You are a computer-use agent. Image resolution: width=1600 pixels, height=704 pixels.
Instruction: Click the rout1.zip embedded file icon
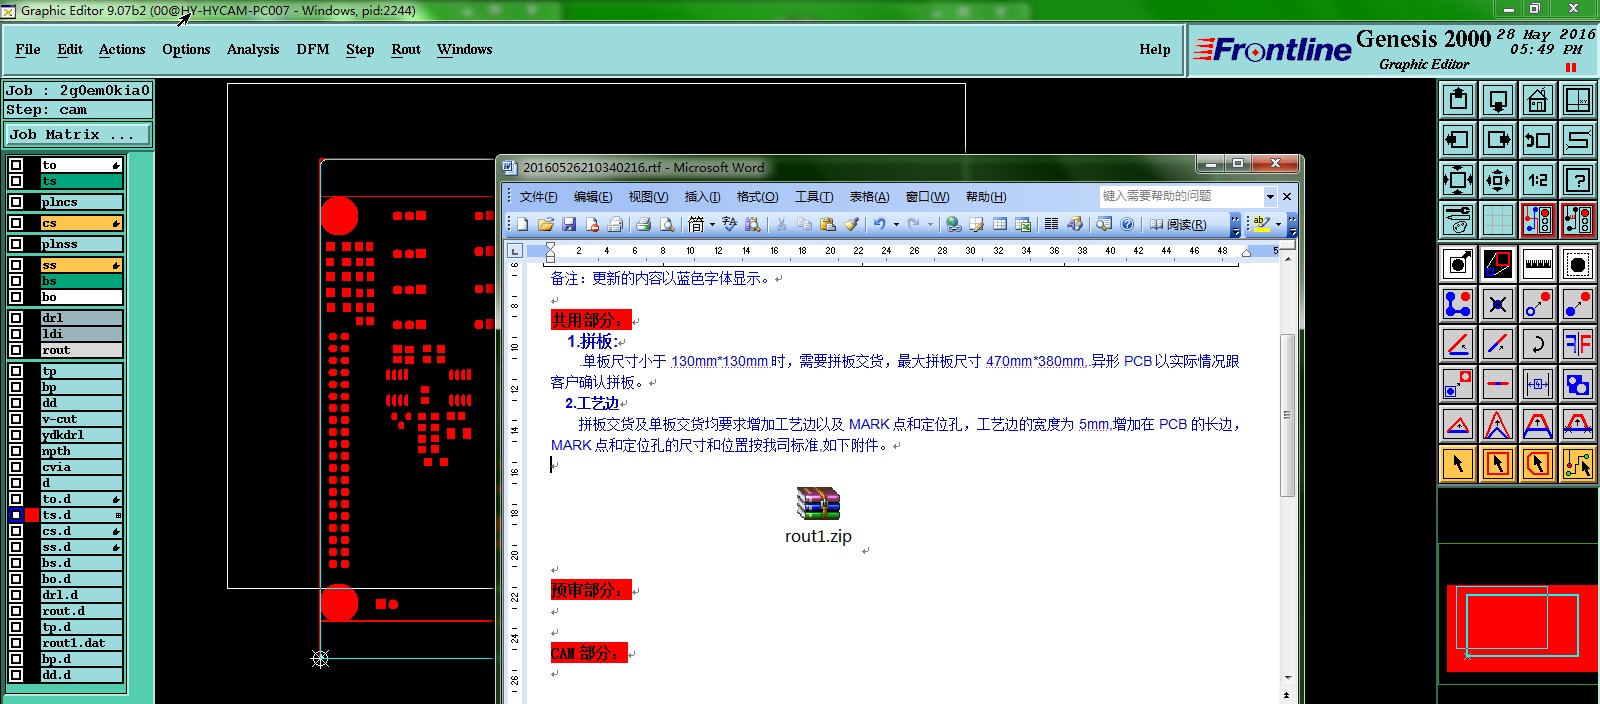click(818, 503)
